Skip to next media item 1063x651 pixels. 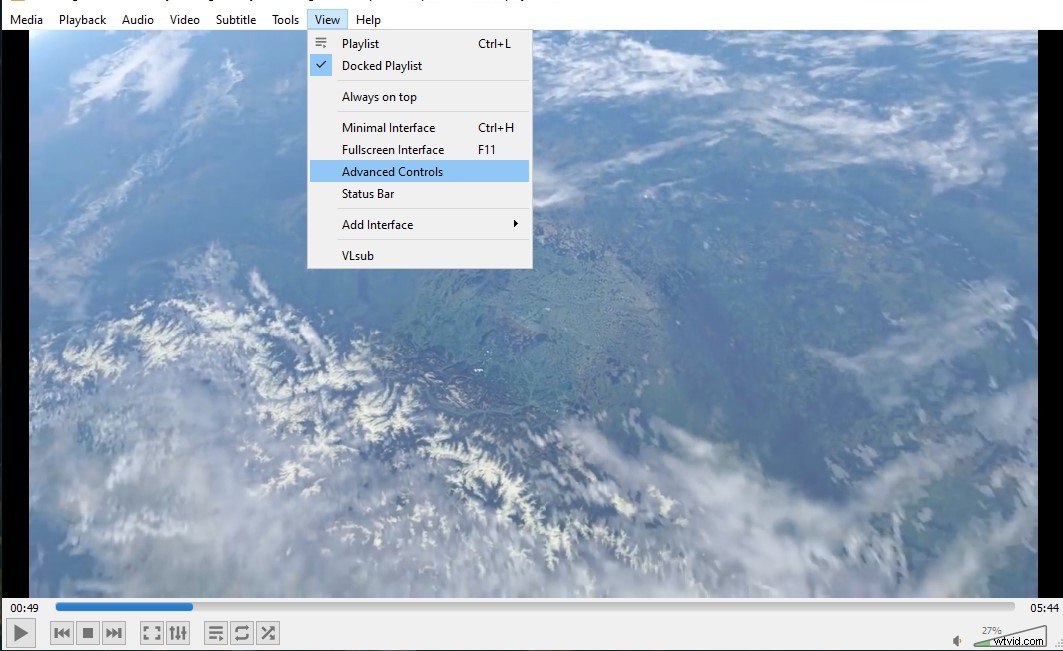[113, 632]
